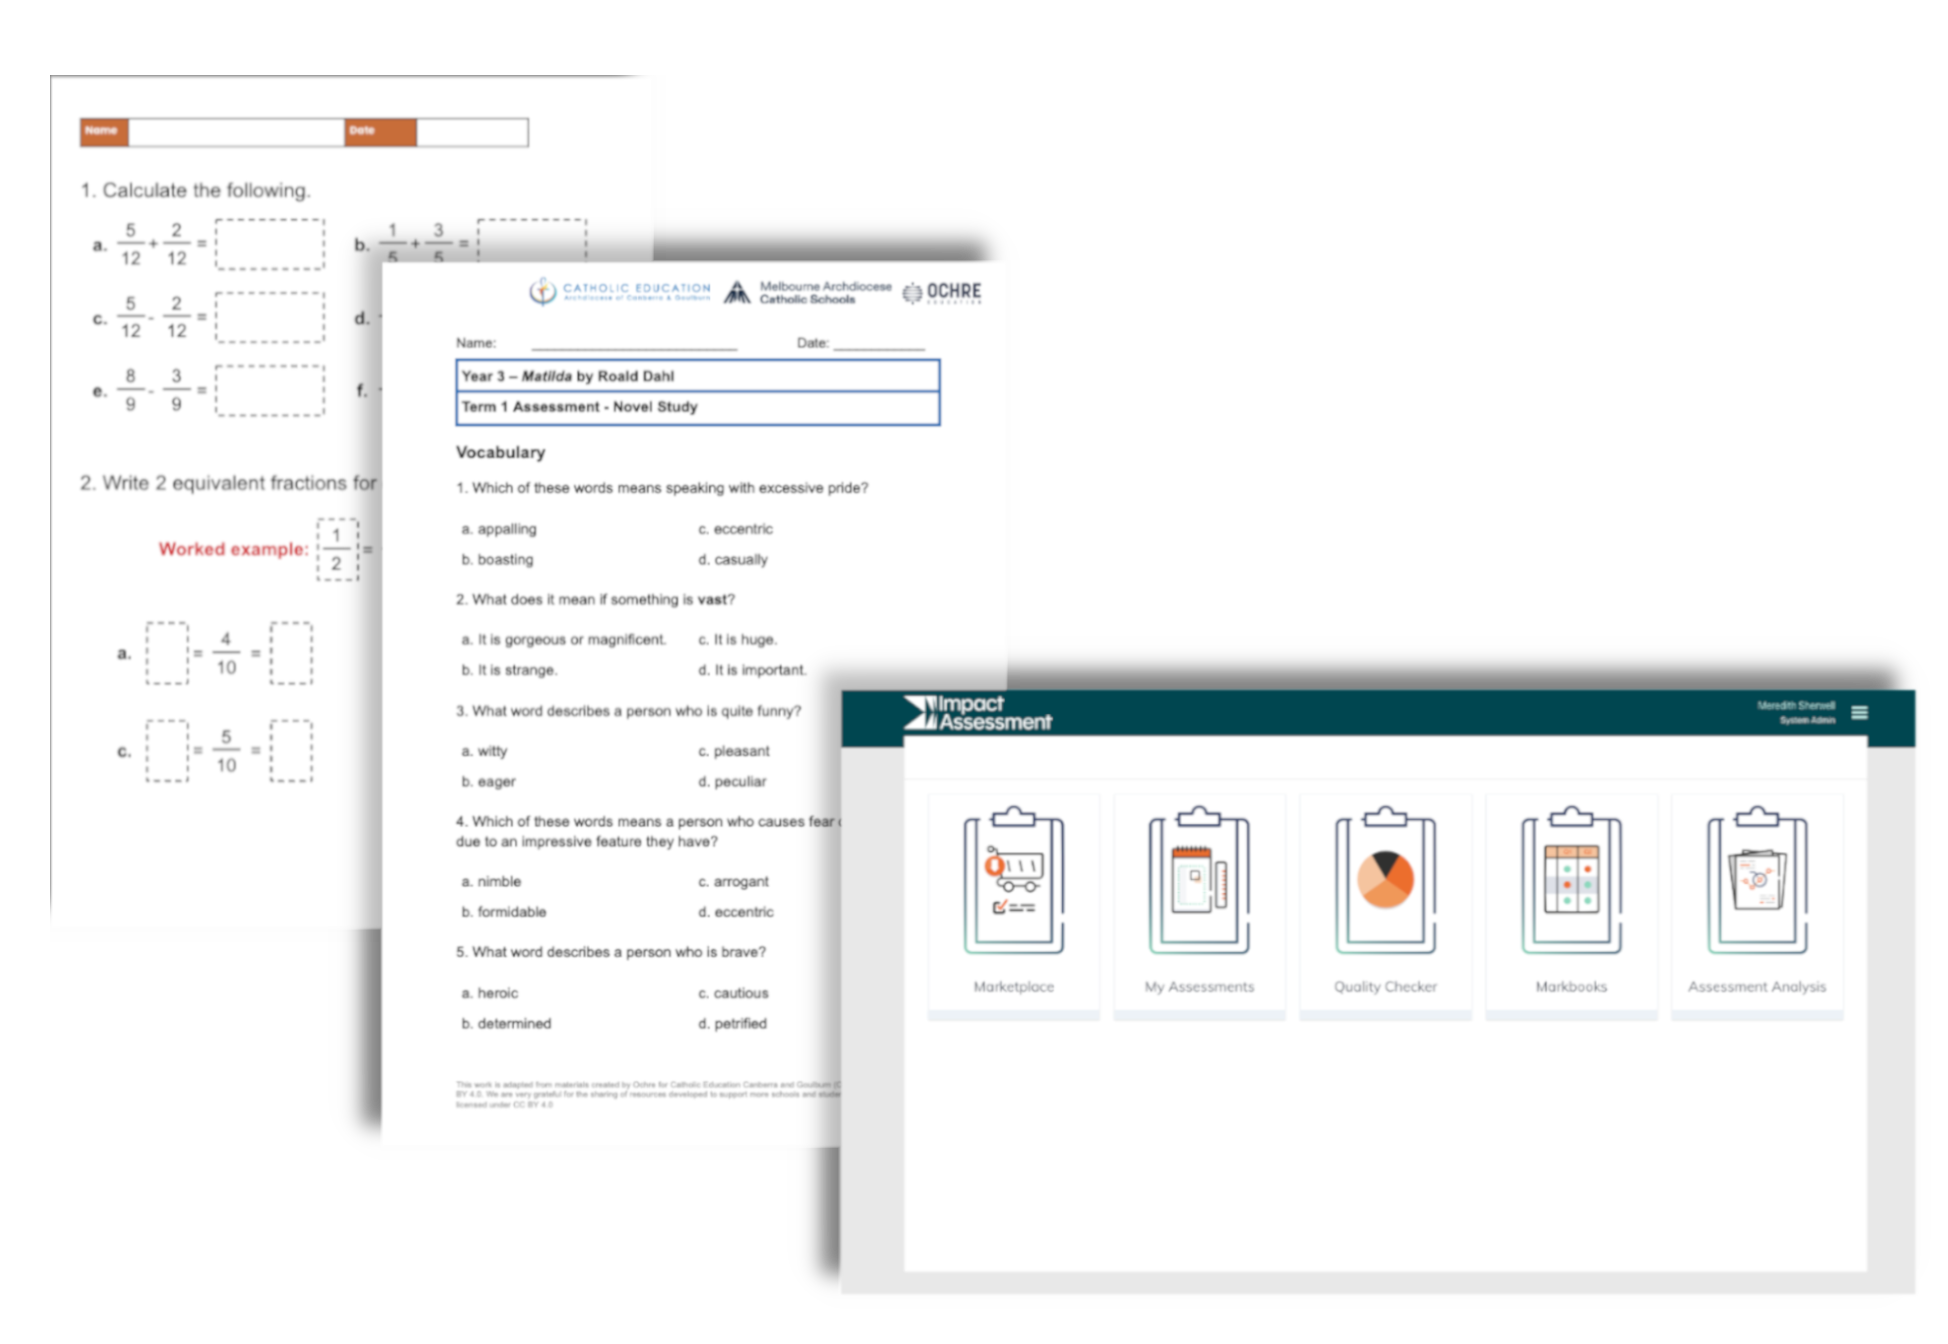
Task: Click the dashed answer box for 5/12 plus 2/12
Action: [x=268, y=243]
